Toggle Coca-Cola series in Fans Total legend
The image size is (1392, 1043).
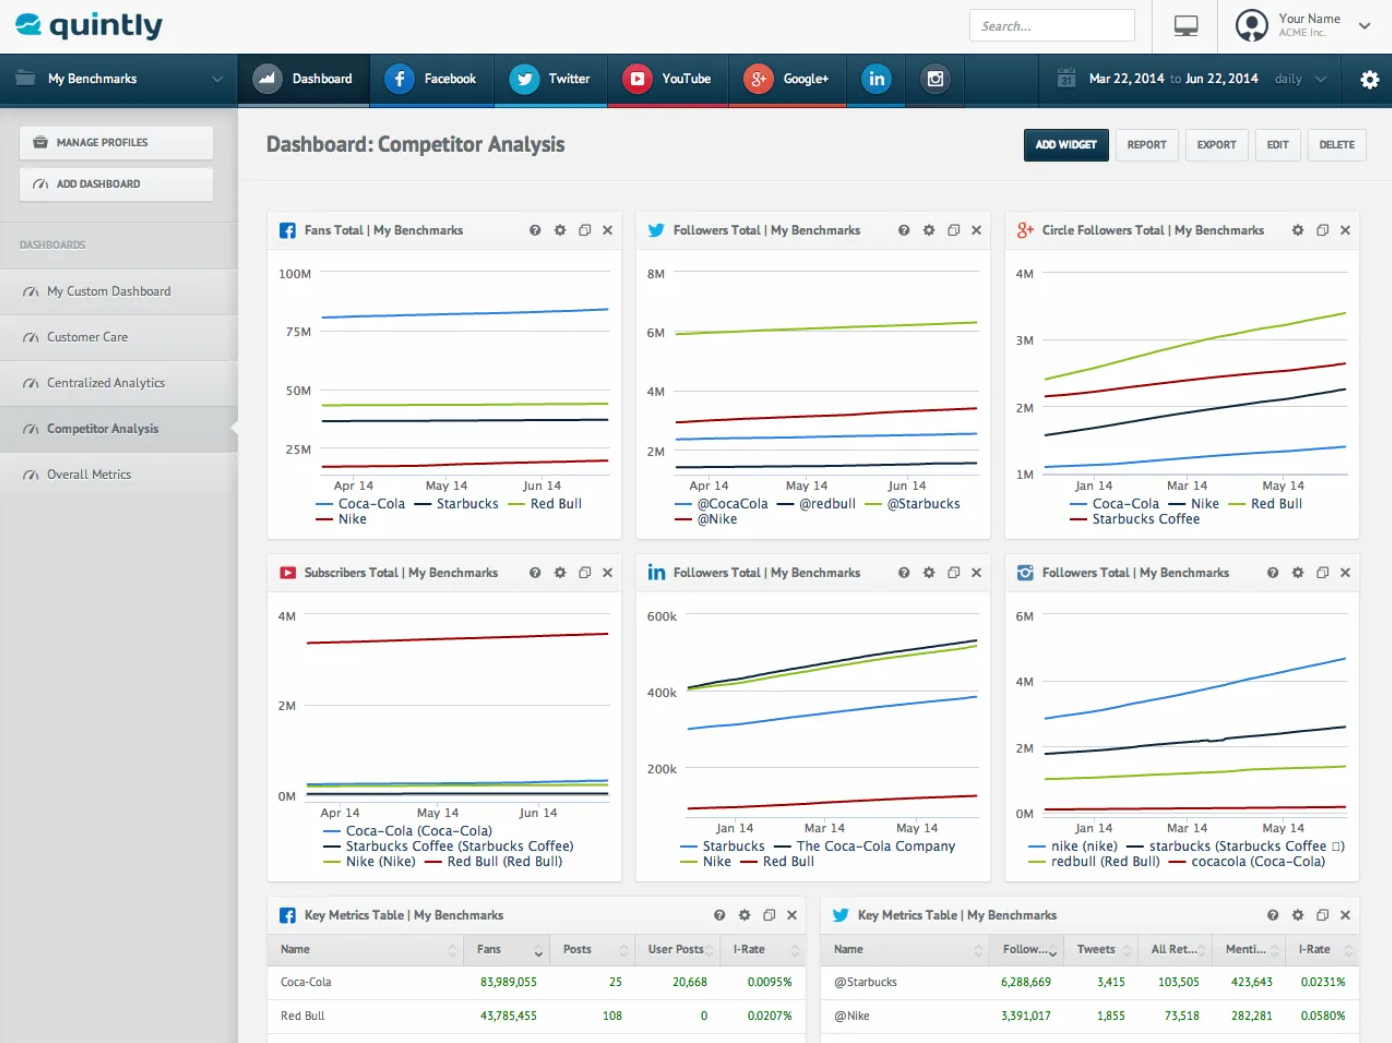(360, 504)
